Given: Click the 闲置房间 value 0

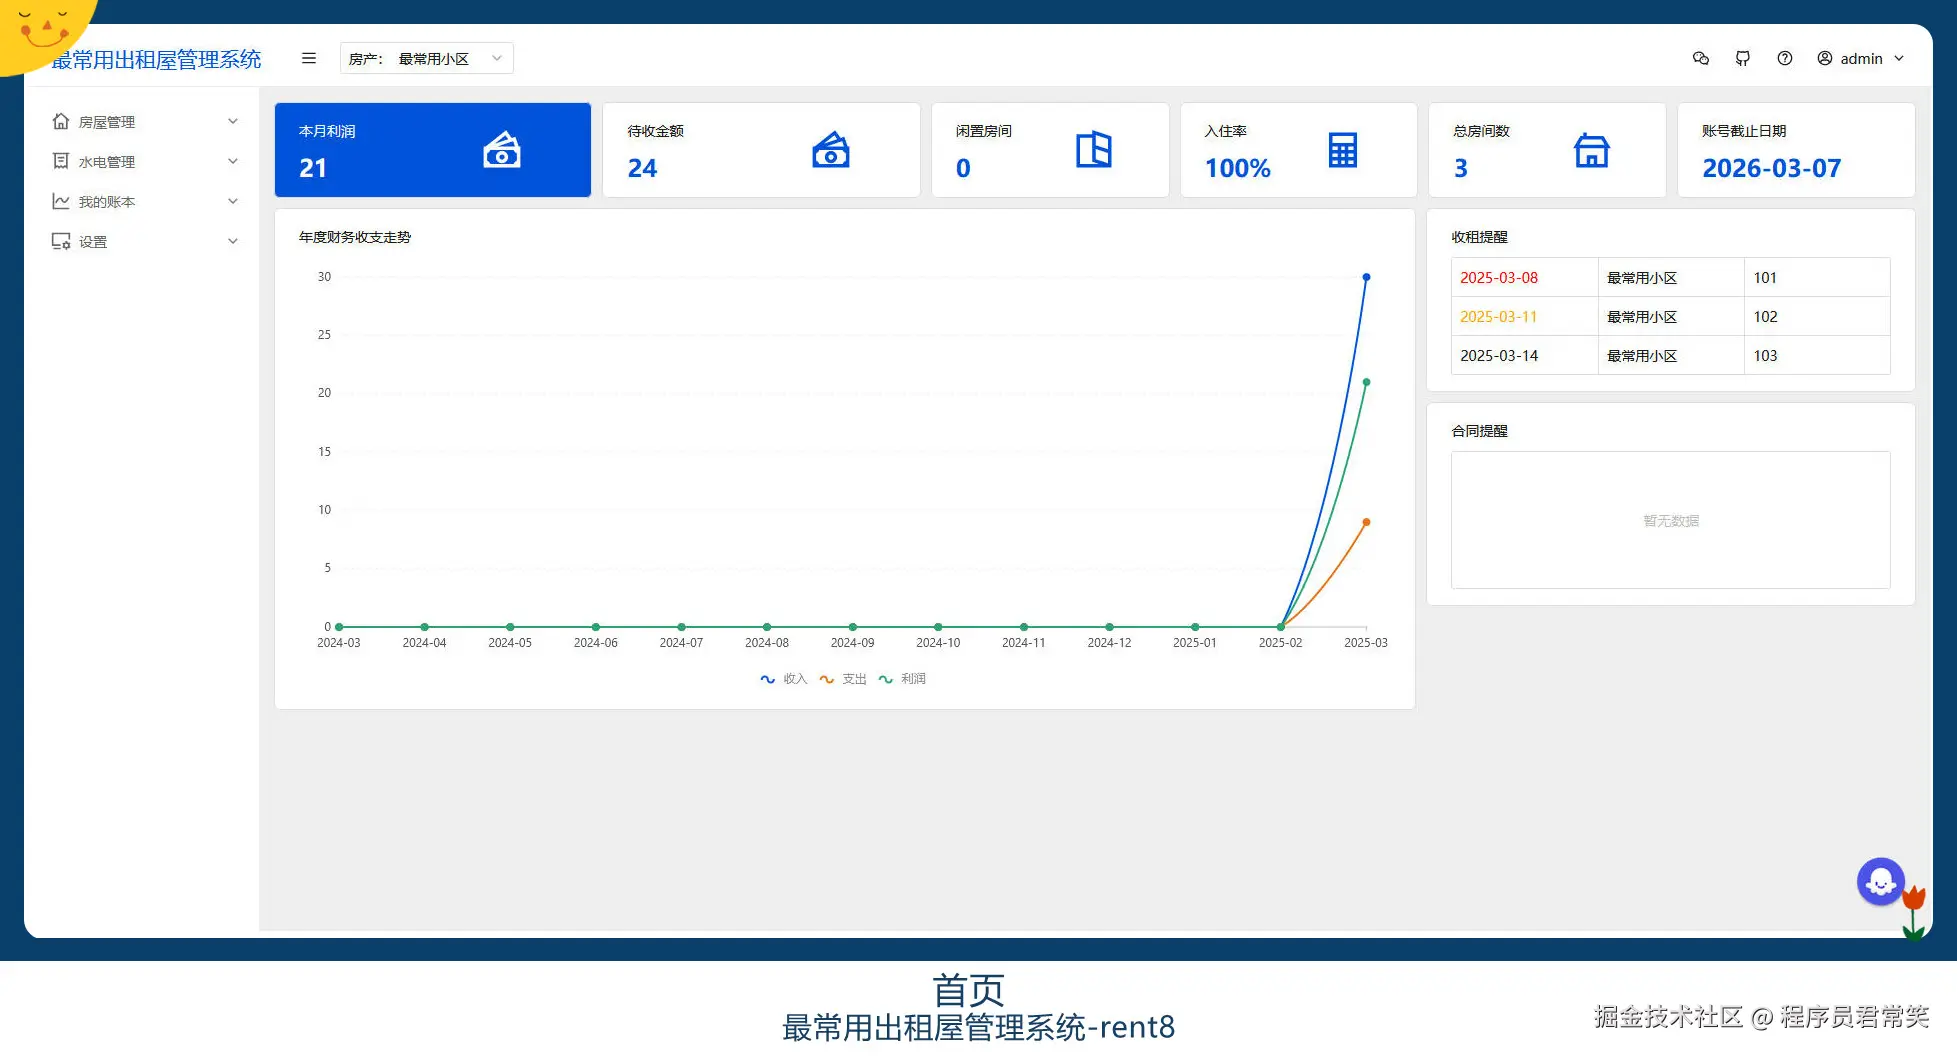Looking at the screenshot, I should [963, 168].
